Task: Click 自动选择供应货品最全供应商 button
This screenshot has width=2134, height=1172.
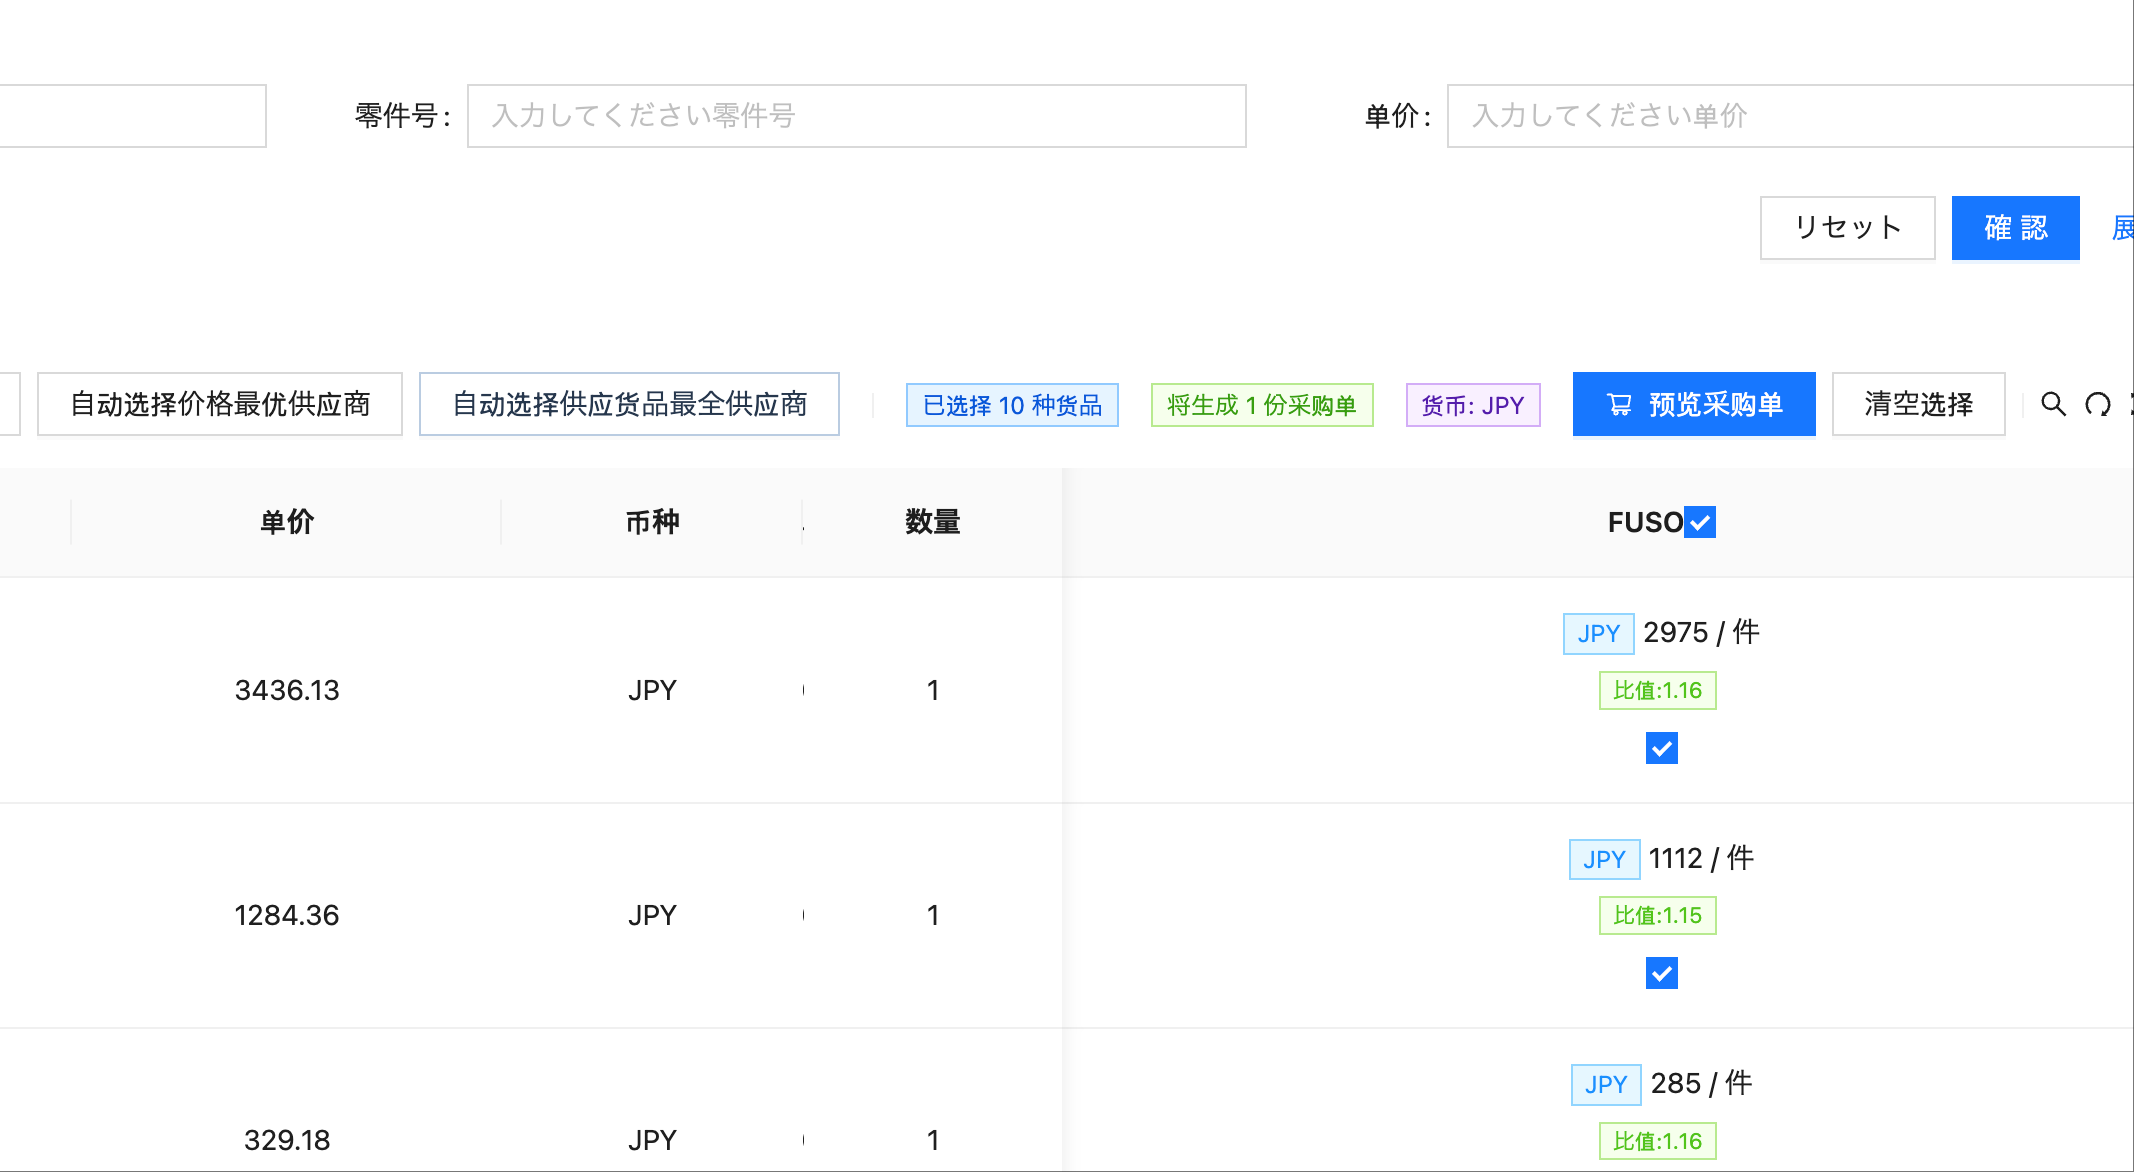Action: click(629, 404)
